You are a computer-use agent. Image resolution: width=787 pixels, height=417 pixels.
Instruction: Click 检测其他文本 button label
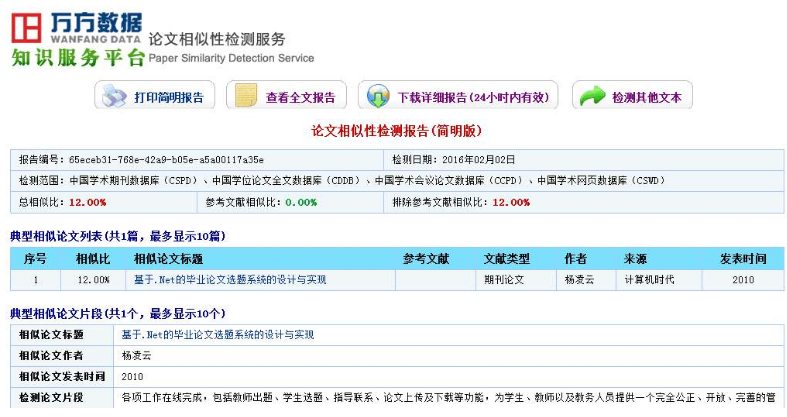647,97
